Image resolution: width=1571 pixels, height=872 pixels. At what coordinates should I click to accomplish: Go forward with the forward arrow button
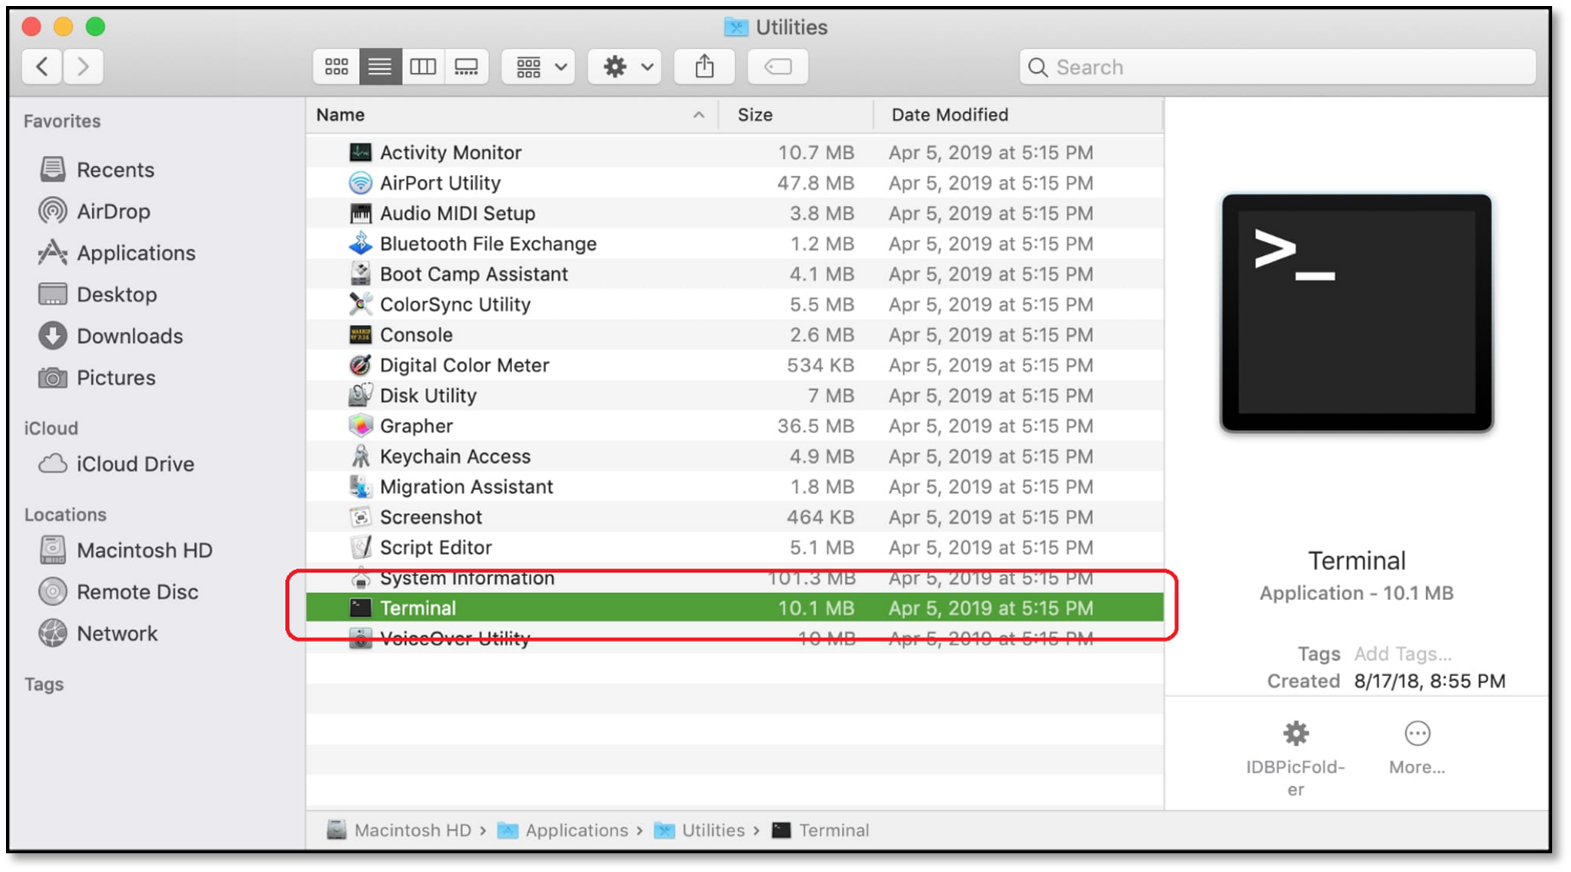[84, 67]
